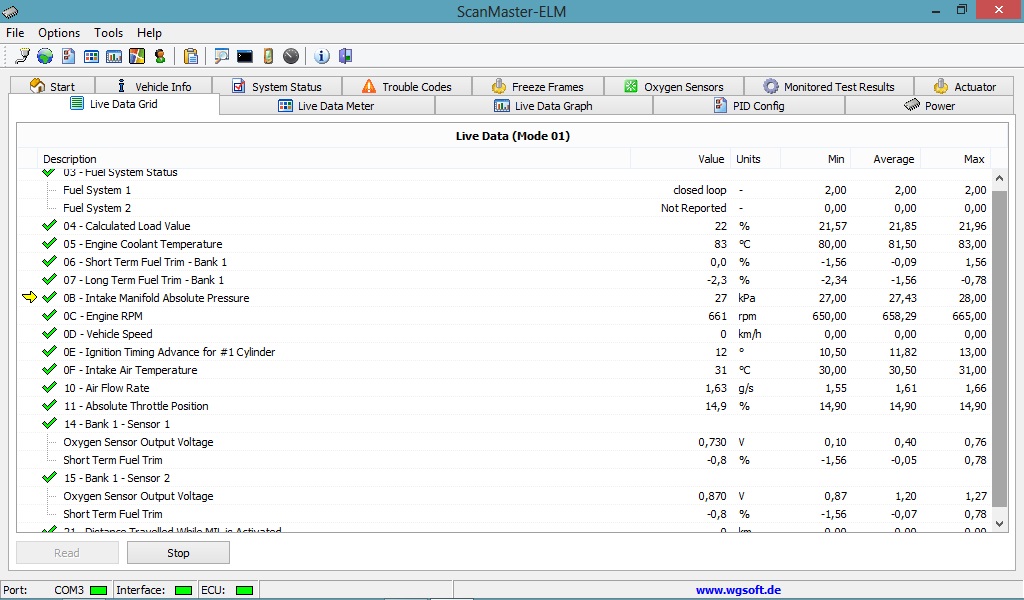The height and width of the screenshot is (600, 1024).
Task: Click the green Interface status light
Action: (184, 590)
